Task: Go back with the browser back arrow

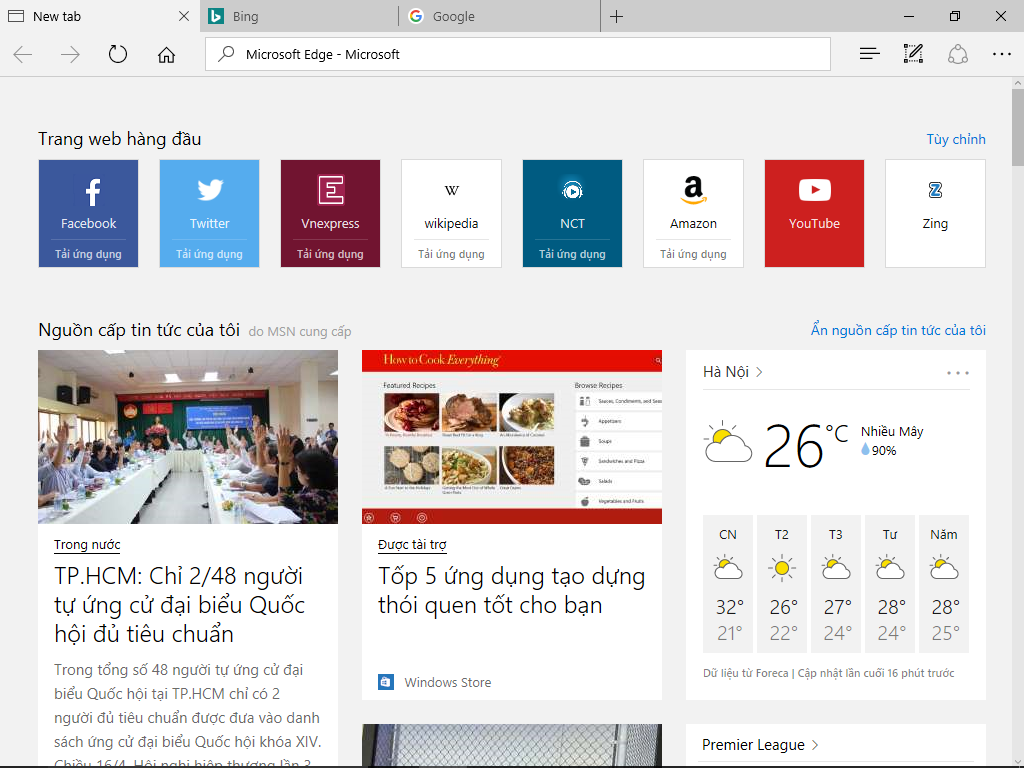Action: [x=23, y=54]
